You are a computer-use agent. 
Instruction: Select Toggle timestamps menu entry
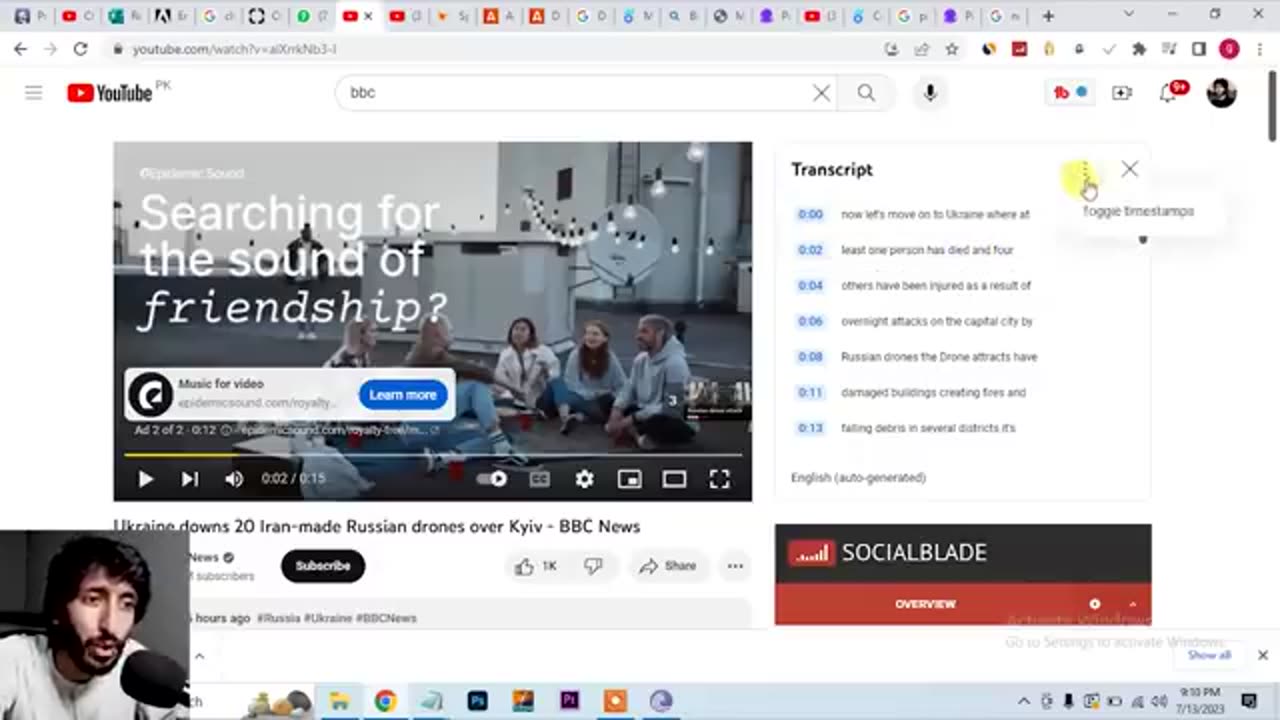[1138, 211]
